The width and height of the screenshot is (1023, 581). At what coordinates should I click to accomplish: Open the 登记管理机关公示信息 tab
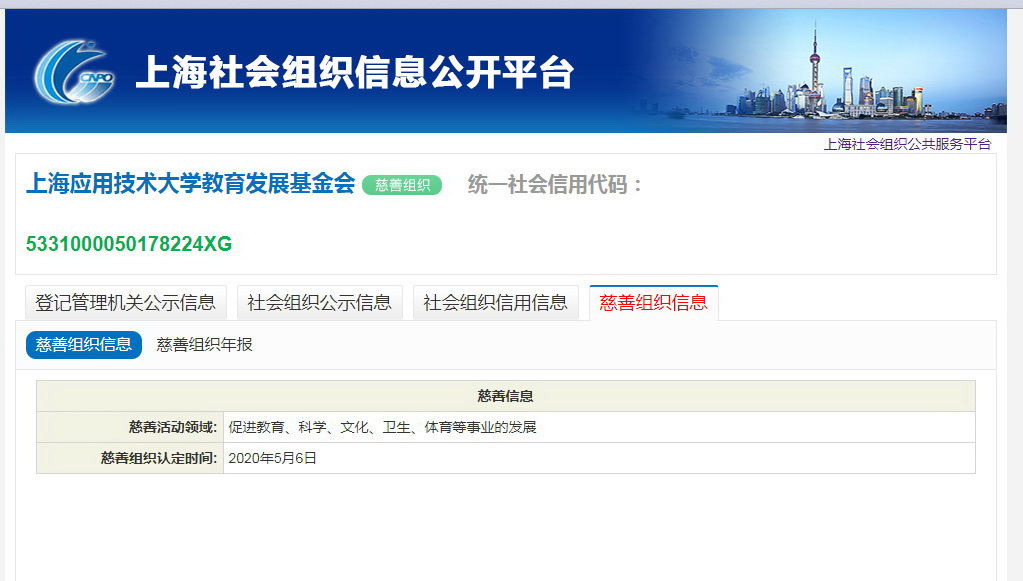(126, 303)
